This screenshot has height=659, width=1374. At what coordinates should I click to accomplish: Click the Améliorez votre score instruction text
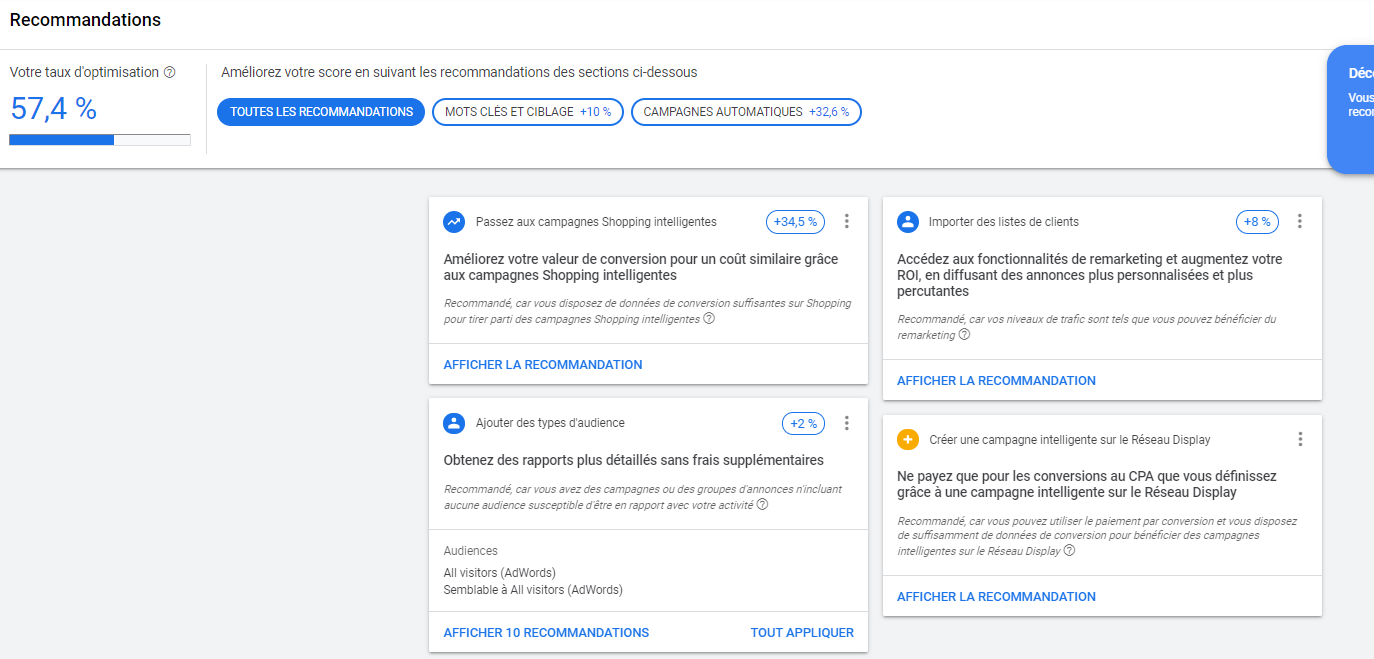[x=459, y=72]
